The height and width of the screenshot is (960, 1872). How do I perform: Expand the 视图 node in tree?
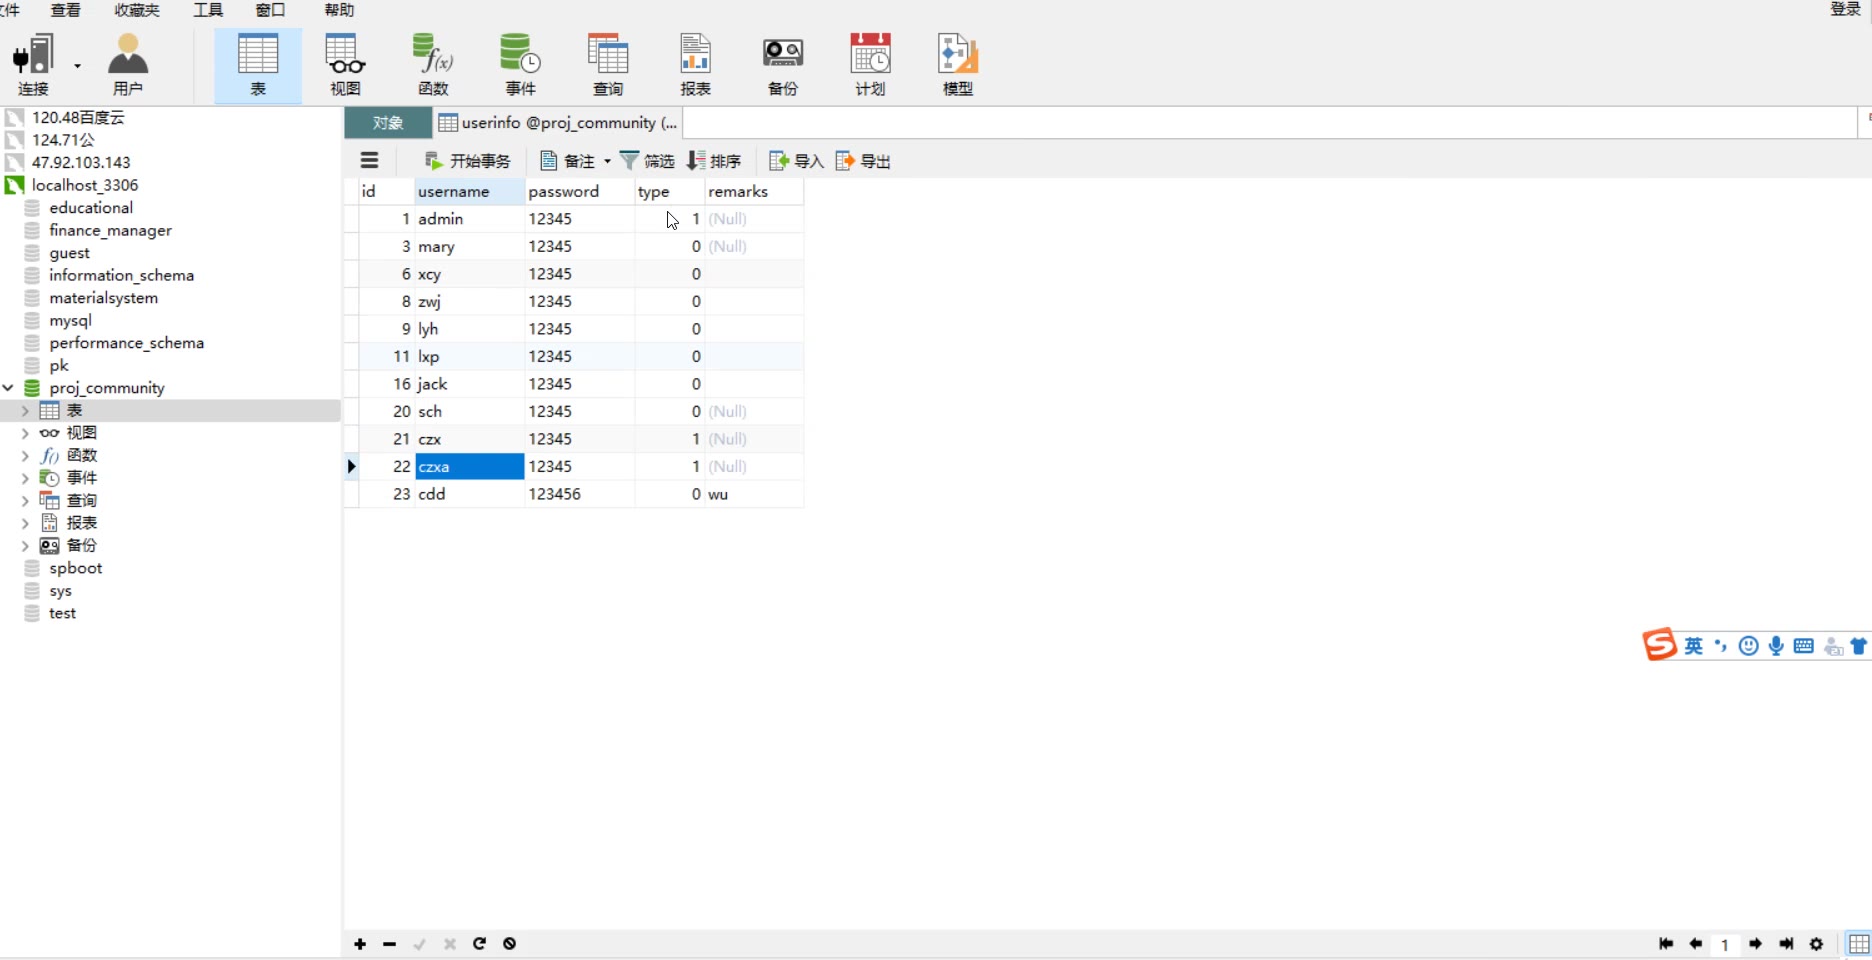coord(25,433)
